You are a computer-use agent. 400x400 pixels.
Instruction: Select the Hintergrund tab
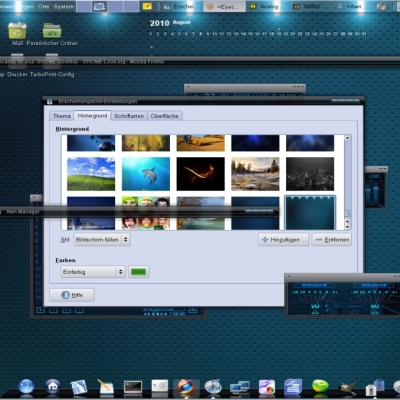(92, 115)
